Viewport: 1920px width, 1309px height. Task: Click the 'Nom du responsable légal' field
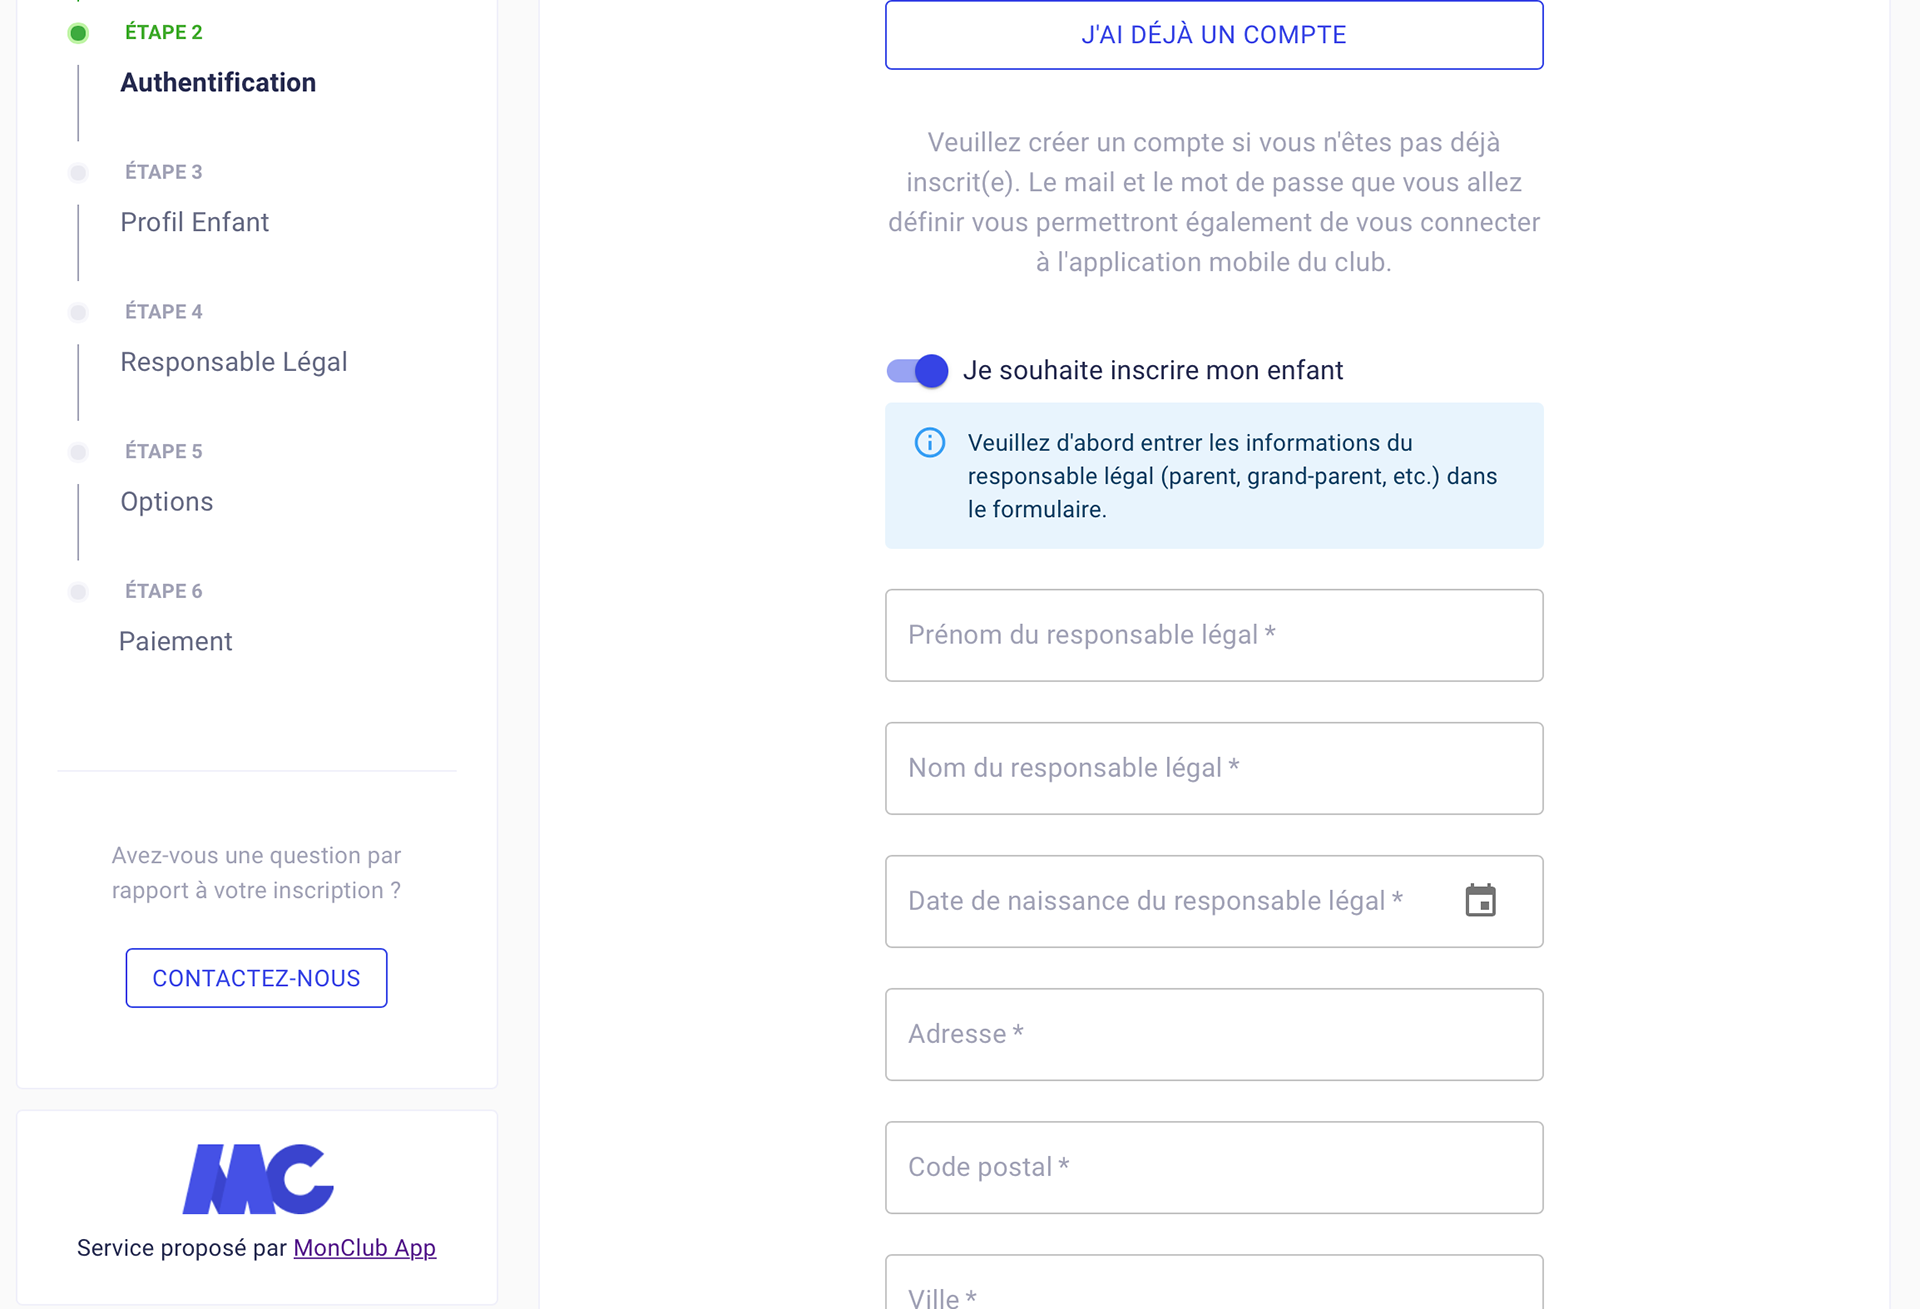[1214, 768]
